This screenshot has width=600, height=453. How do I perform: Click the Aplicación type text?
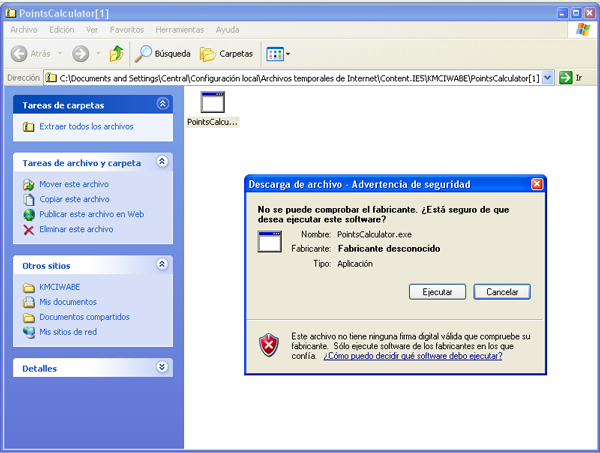[355, 264]
